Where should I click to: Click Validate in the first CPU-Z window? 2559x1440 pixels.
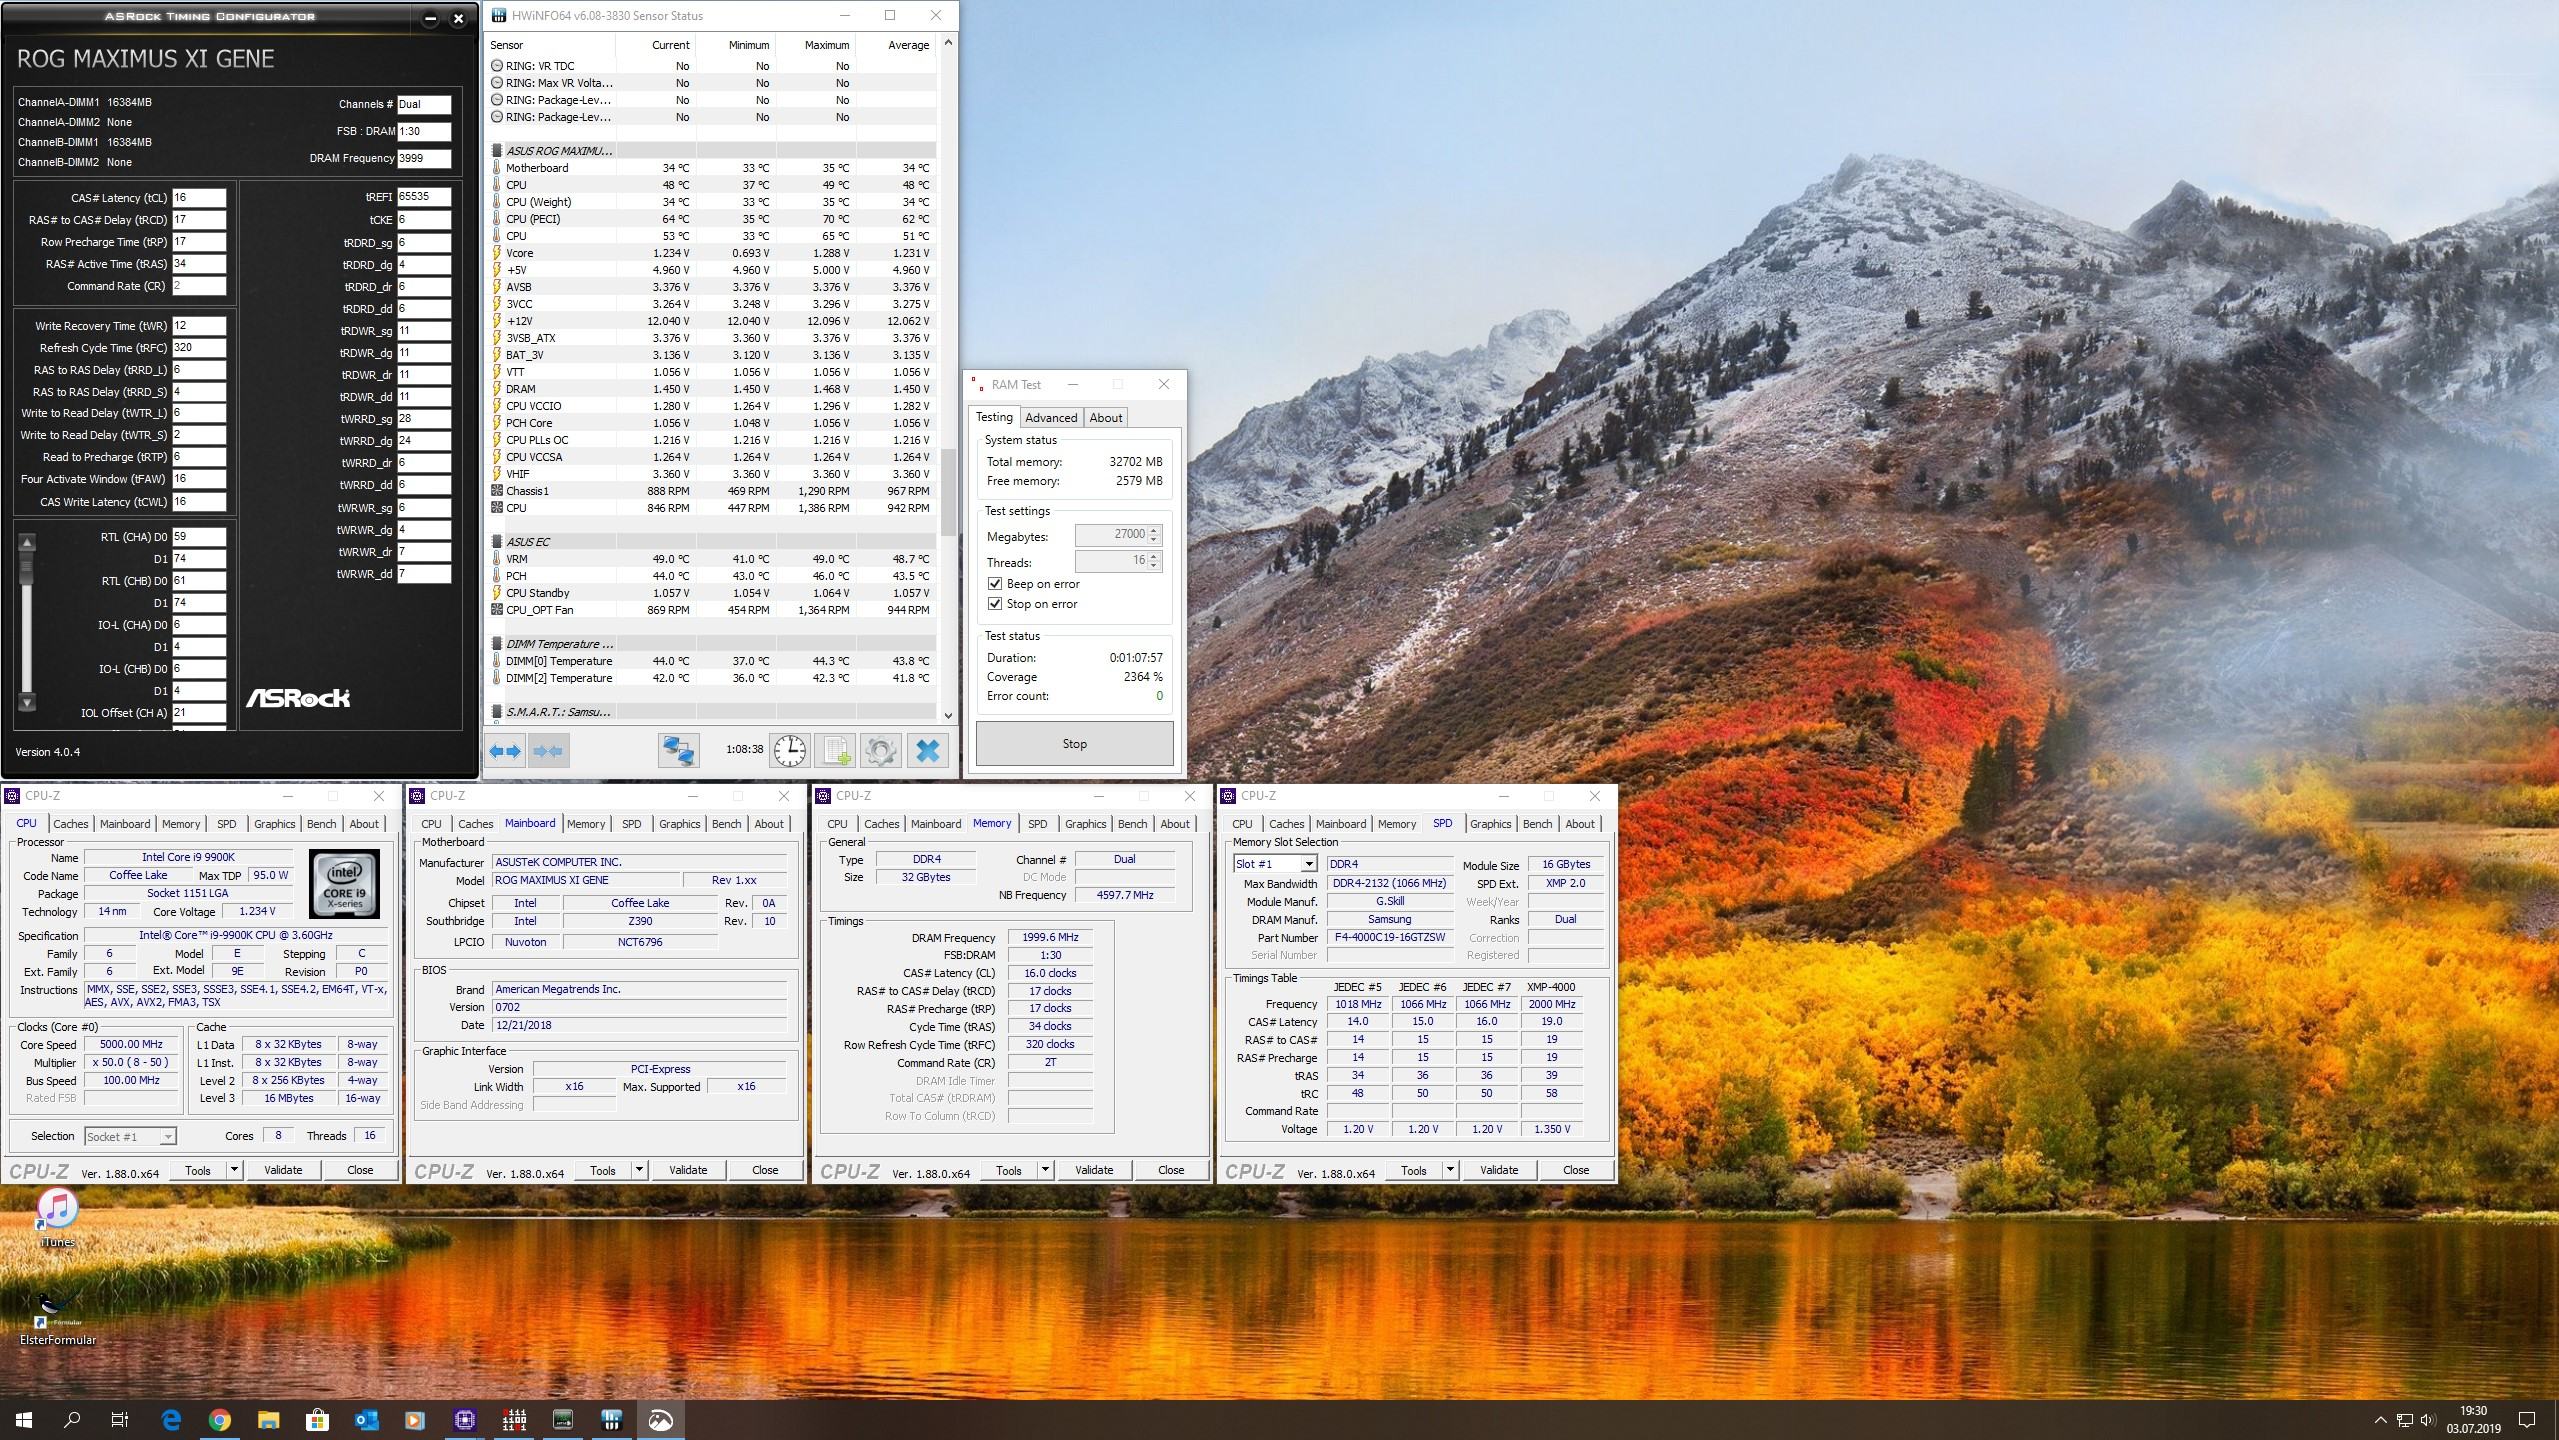[x=283, y=1170]
